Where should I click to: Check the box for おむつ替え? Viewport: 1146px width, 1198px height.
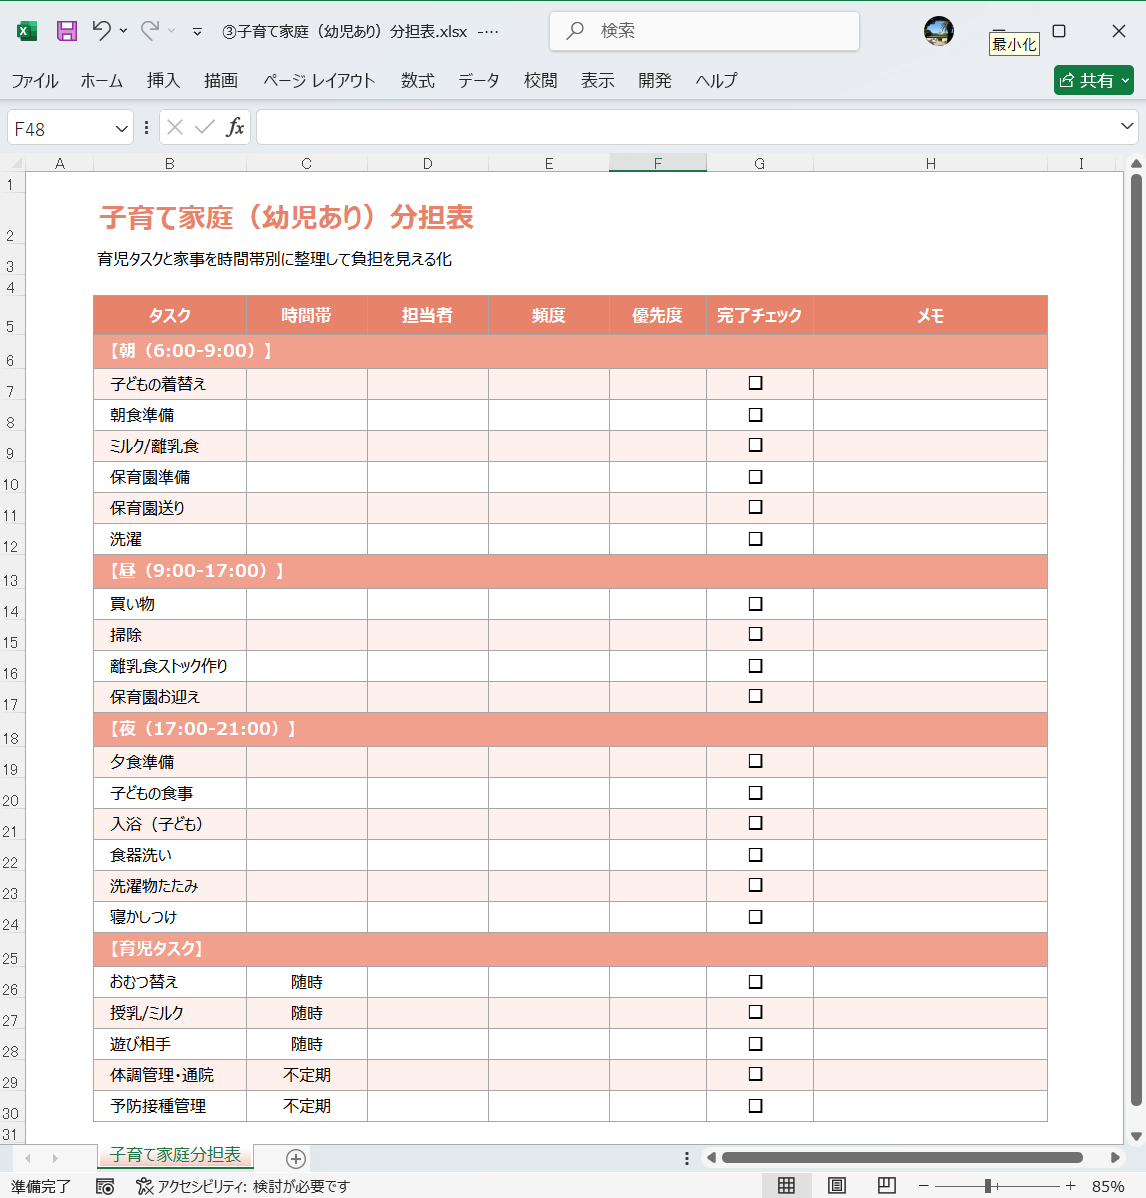756,982
